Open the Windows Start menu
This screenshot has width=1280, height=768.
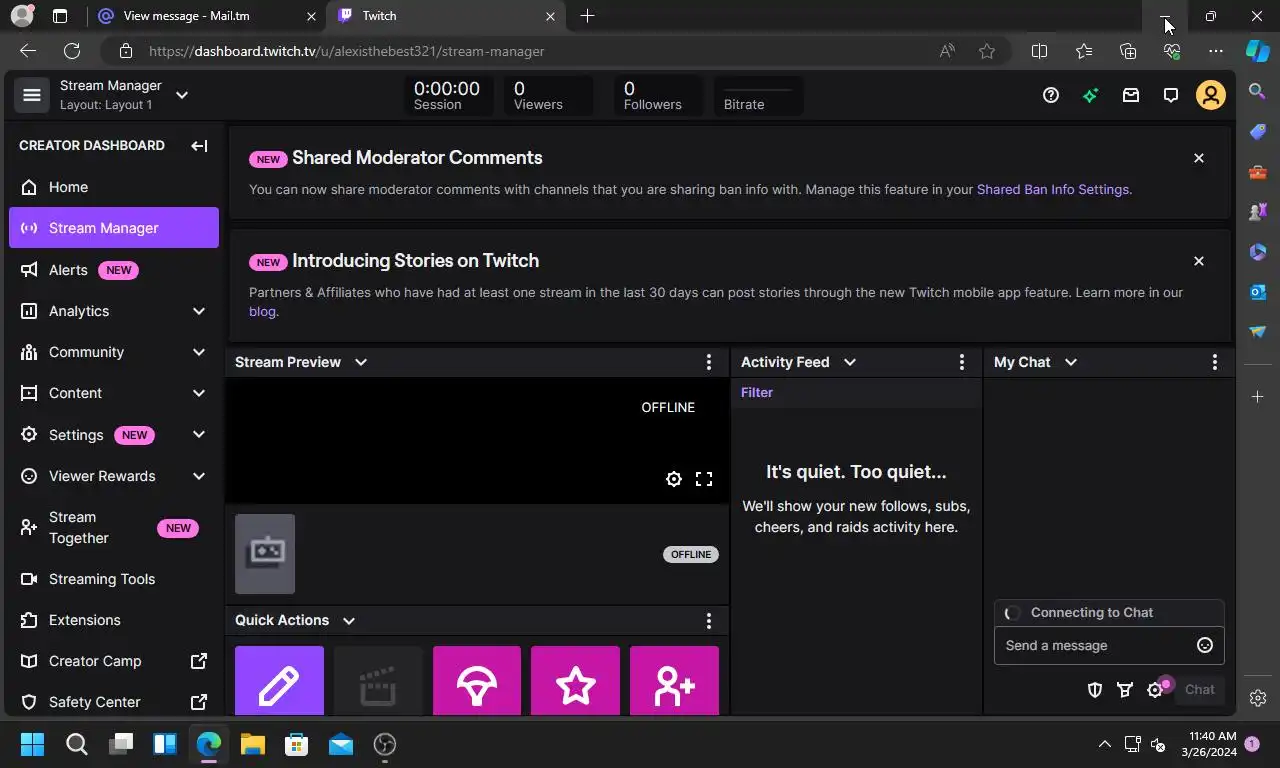point(32,744)
